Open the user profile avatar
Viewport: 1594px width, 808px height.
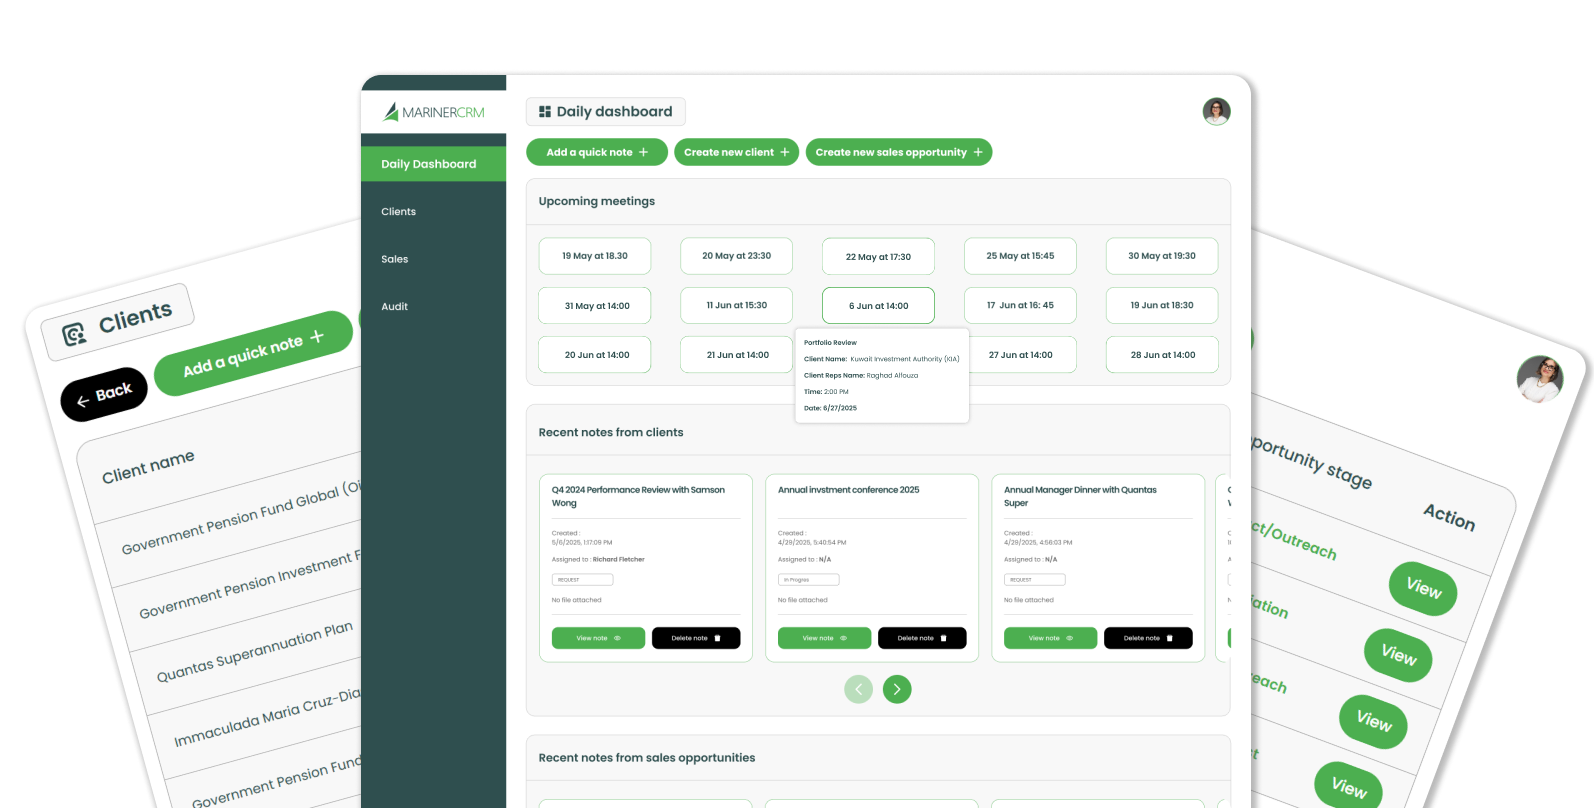coord(1216,112)
